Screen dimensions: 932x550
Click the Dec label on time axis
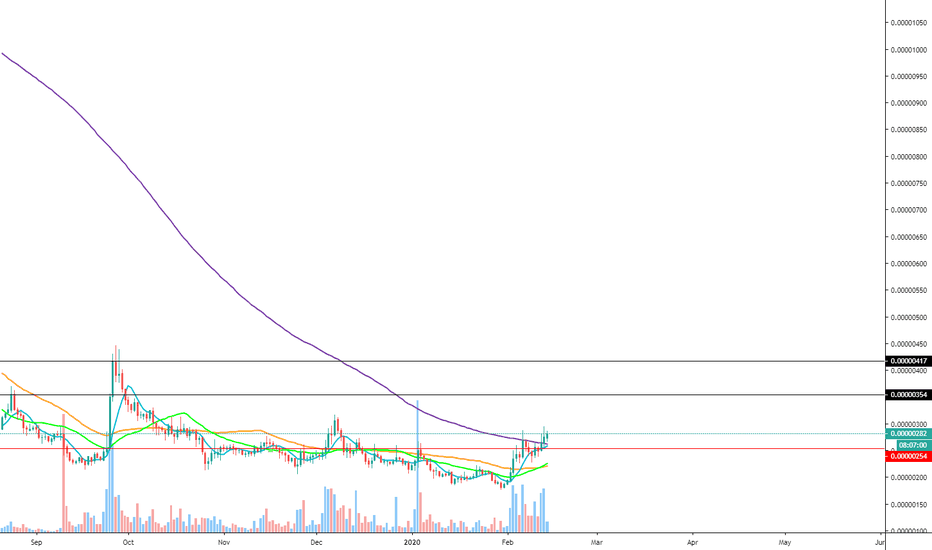coord(316,542)
